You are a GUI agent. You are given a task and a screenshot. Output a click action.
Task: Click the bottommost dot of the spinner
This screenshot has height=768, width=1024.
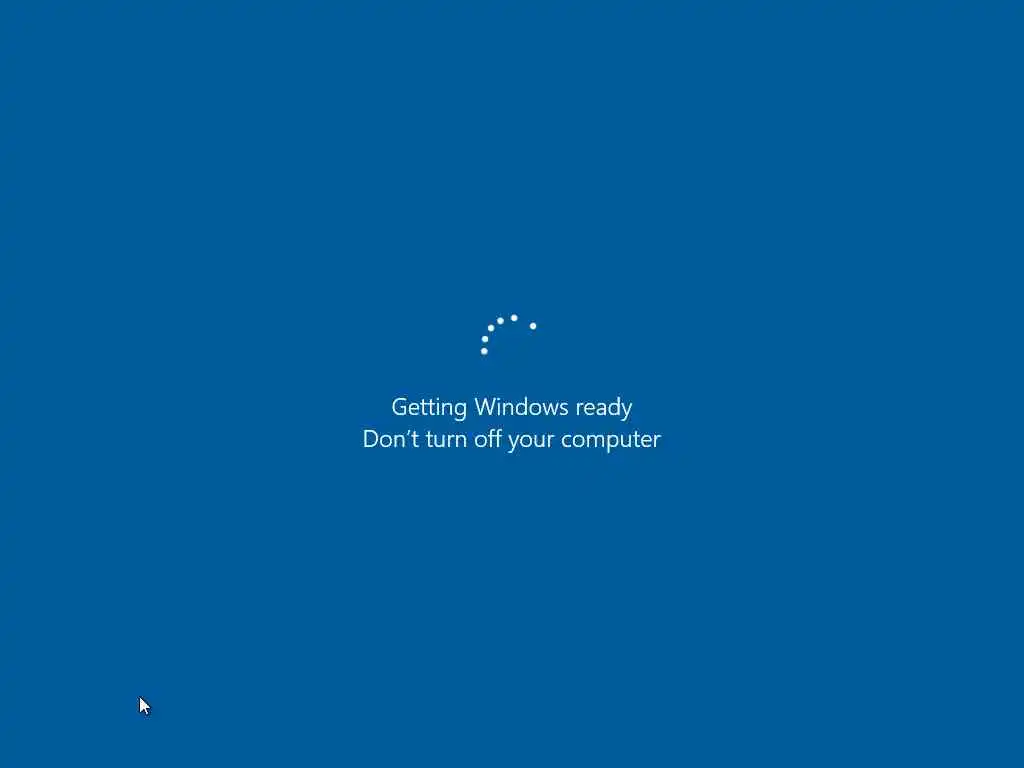[484, 351]
